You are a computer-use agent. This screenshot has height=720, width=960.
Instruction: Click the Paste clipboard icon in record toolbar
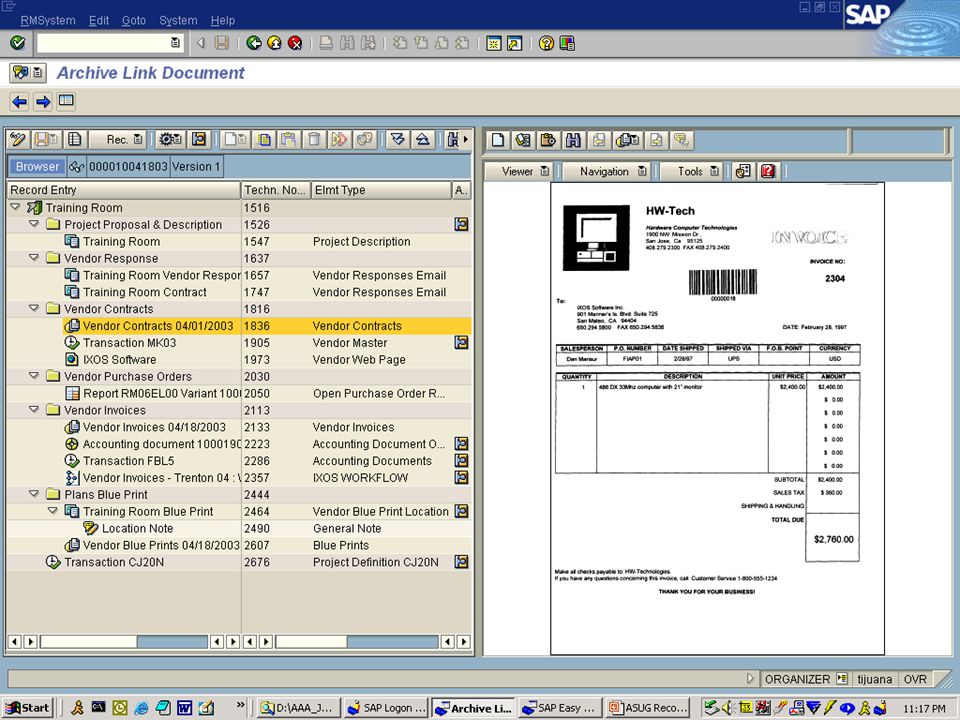[288, 140]
